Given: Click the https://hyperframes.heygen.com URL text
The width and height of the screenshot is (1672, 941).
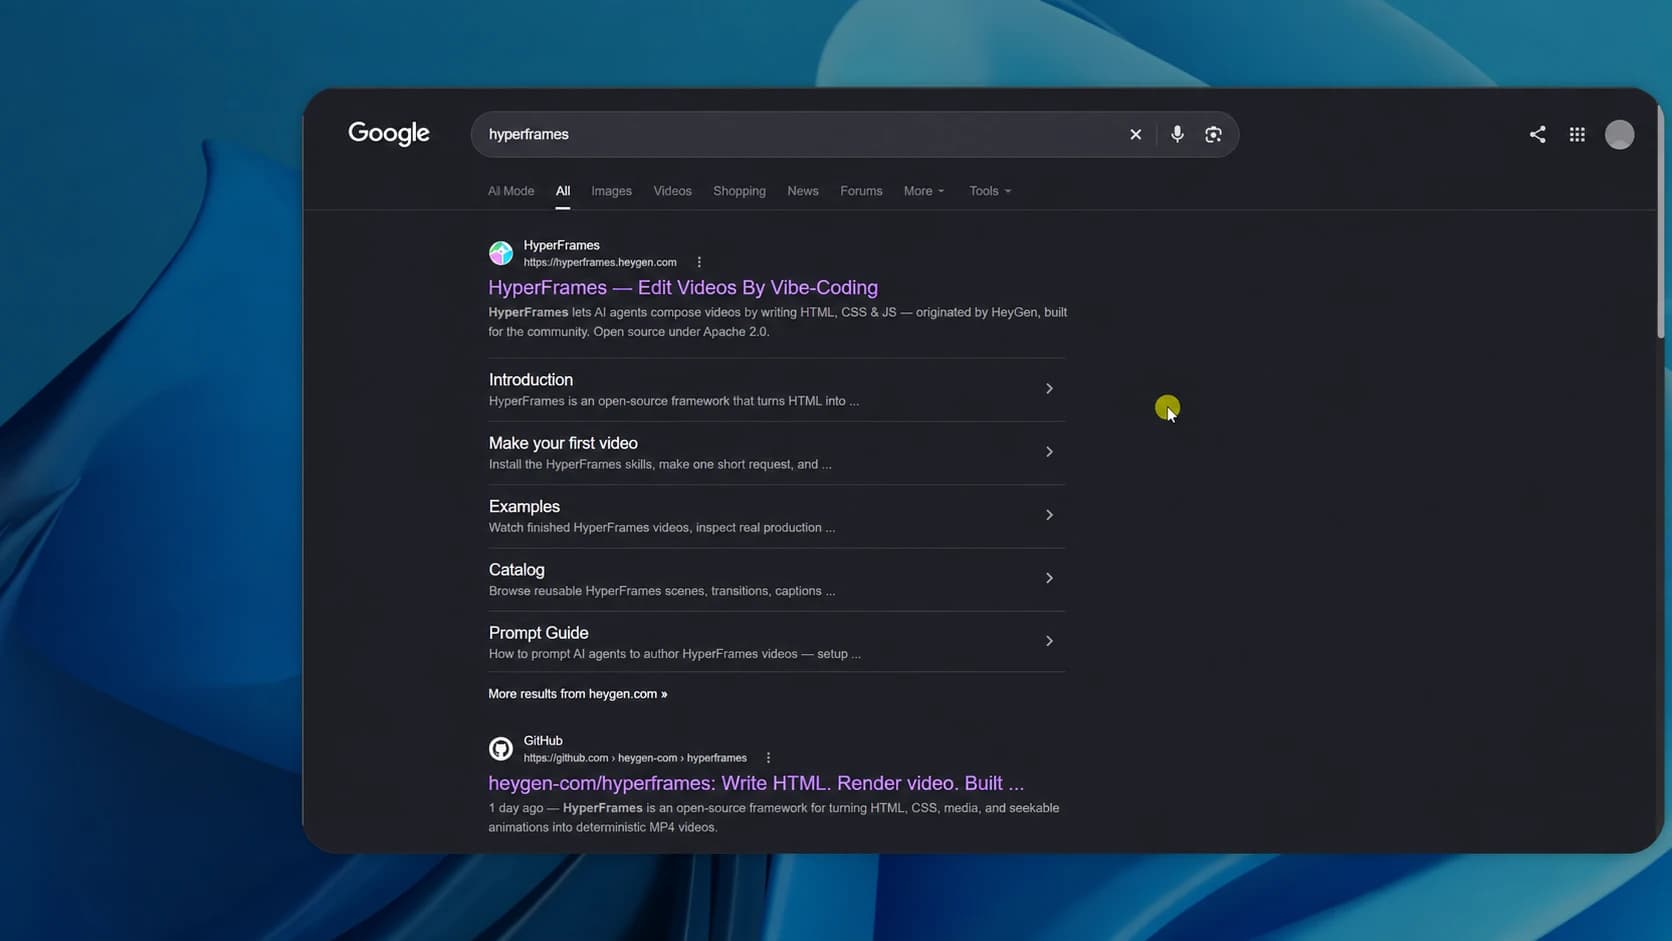Looking at the screenshot, I should click(600, 262).
